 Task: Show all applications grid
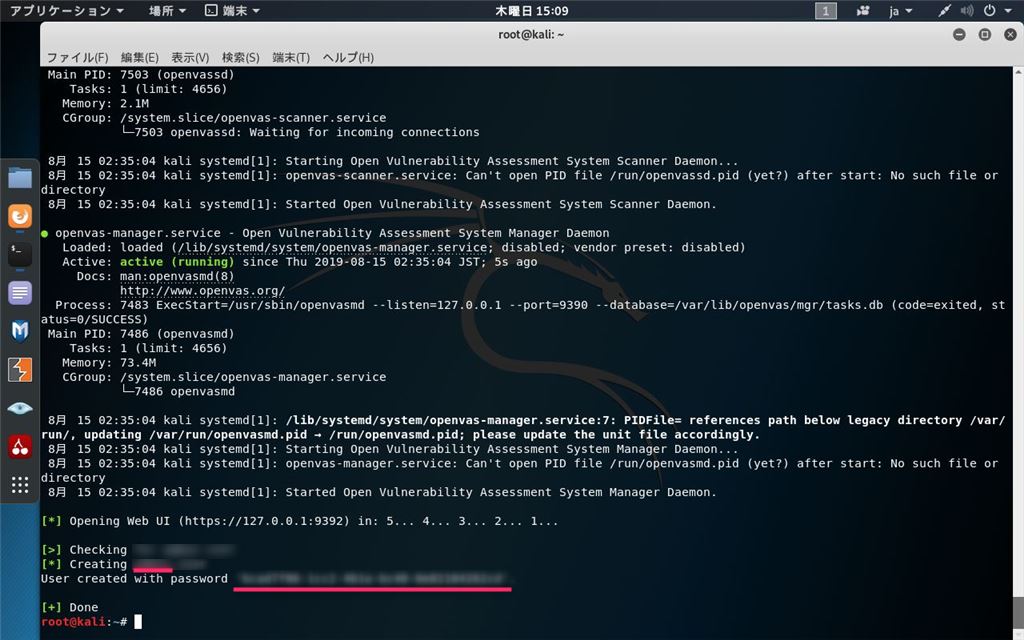[x=20, y=485]
